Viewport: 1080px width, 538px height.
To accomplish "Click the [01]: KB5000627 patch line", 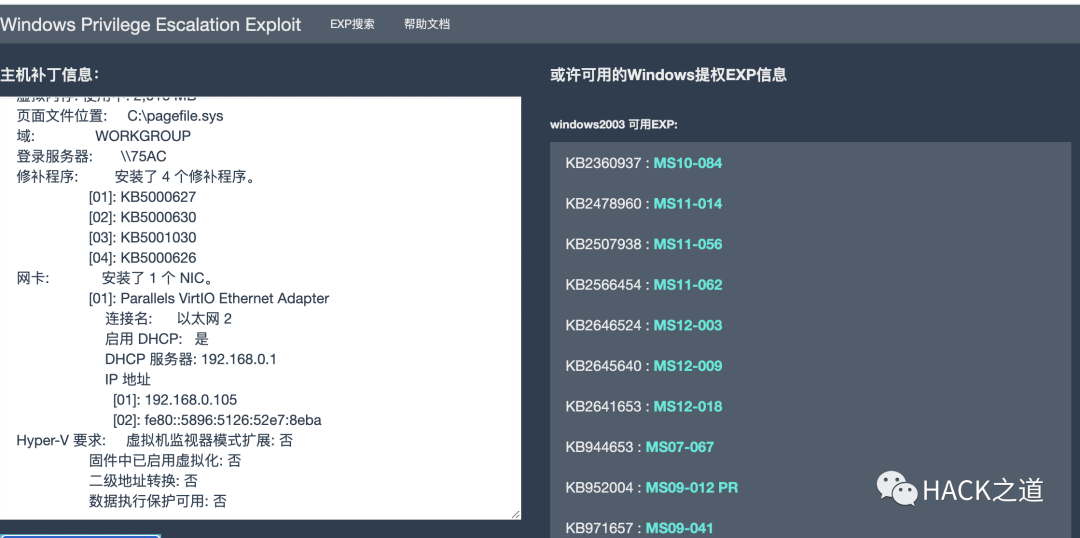I will [x=143, y=197].
